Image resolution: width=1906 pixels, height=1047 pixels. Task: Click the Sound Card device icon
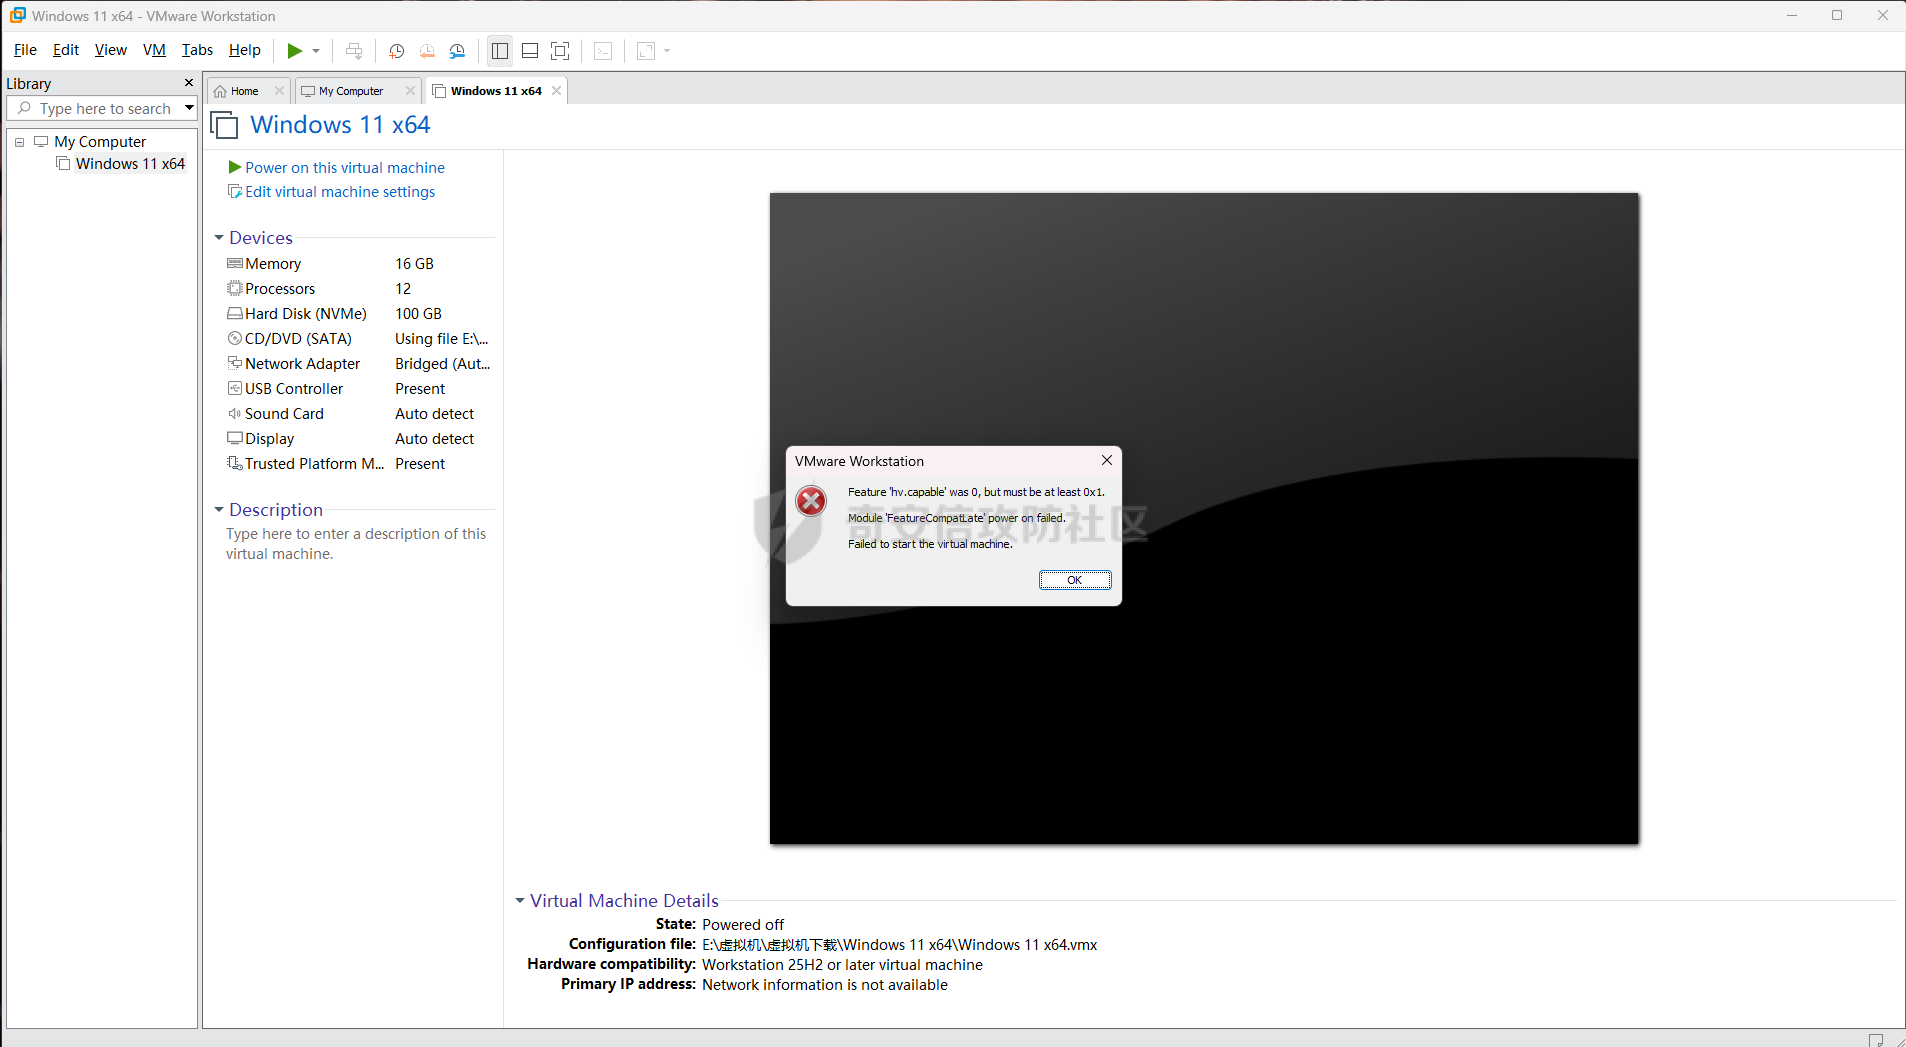(235, 414)
